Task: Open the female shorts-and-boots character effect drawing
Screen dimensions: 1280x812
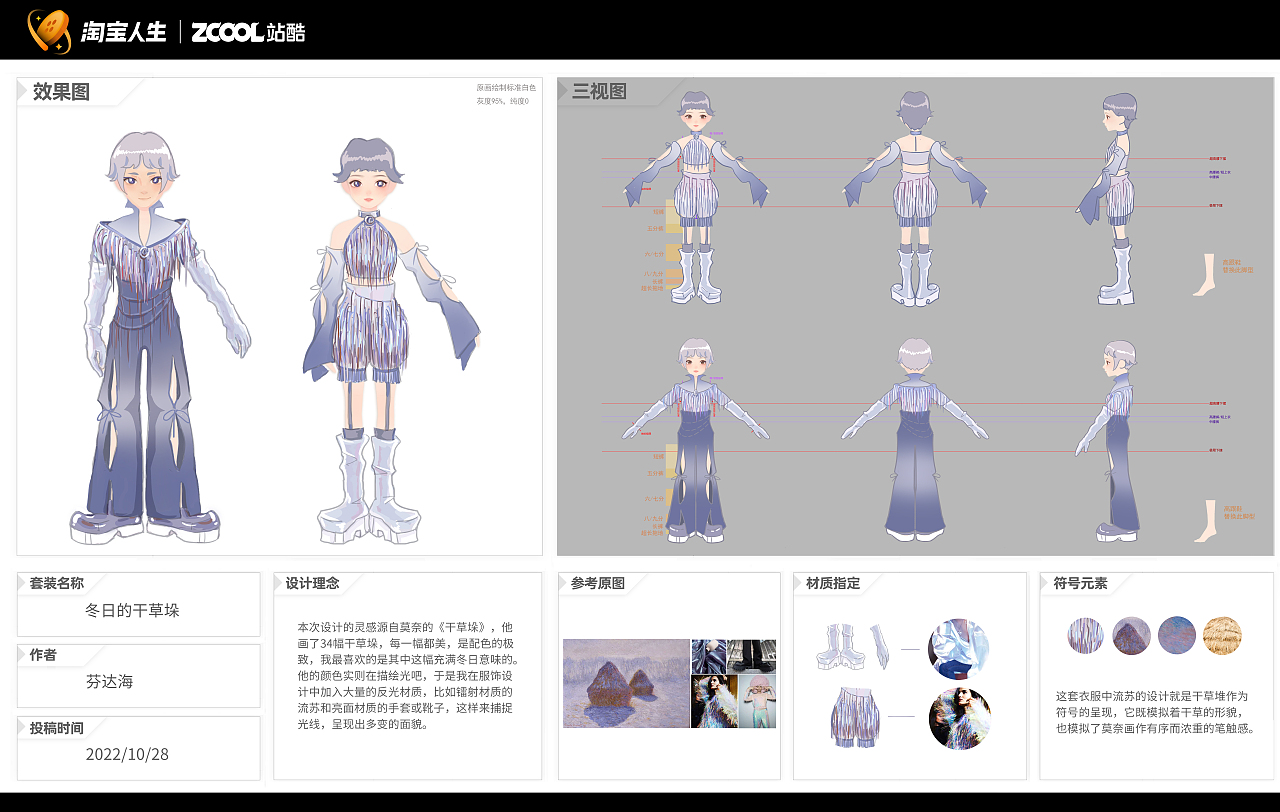Action: (390, 340)
